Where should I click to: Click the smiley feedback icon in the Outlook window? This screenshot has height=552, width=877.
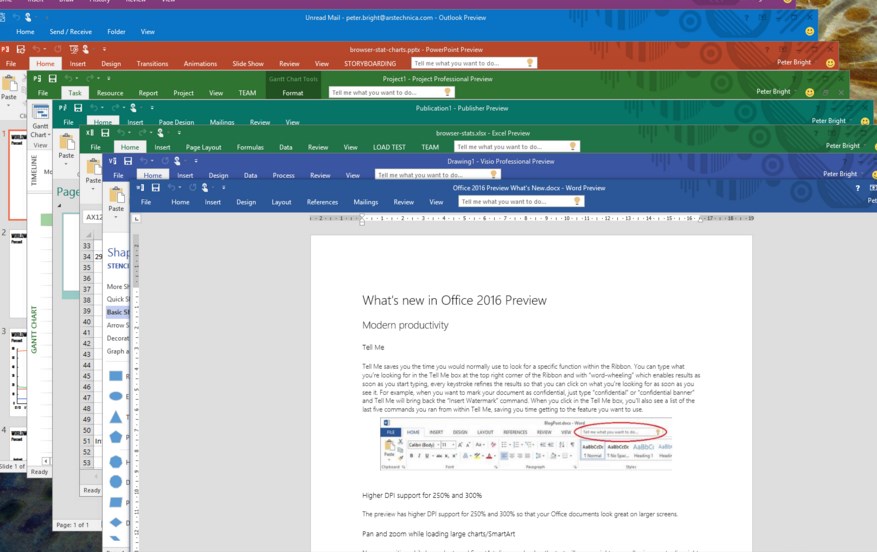[809, 32]
